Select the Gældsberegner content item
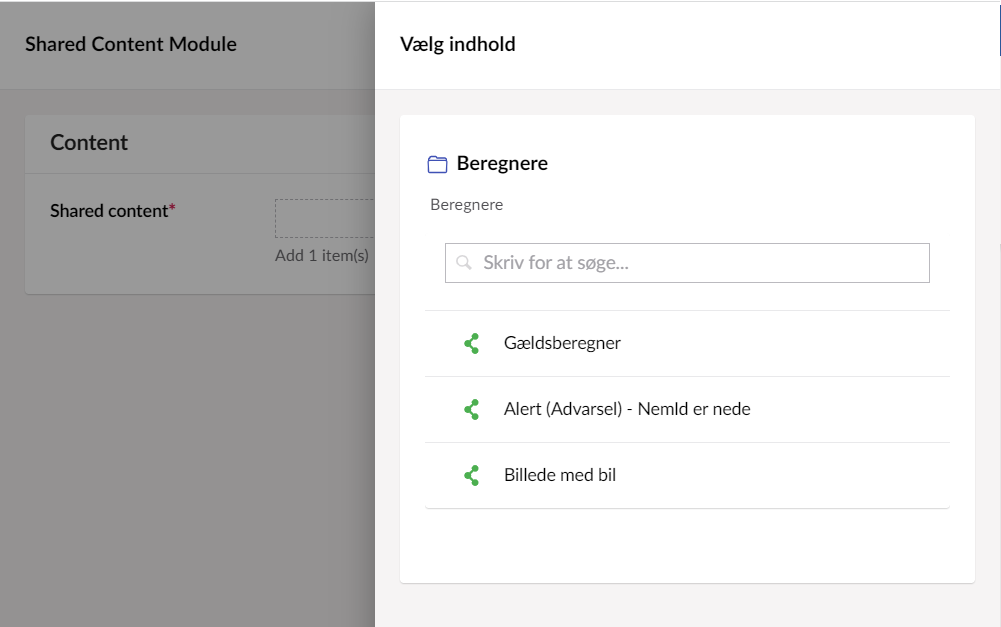Viewport: 1001px width, 627px height. [x=562, y=343]
